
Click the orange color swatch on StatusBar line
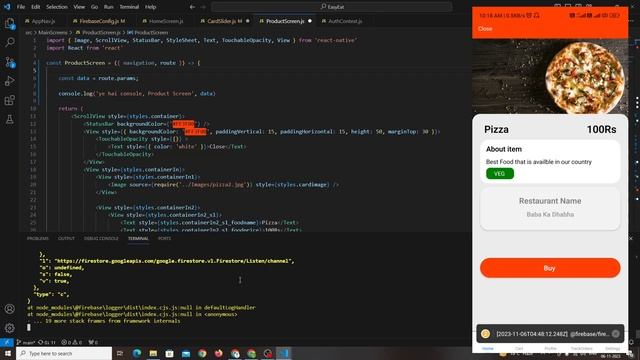183,124
